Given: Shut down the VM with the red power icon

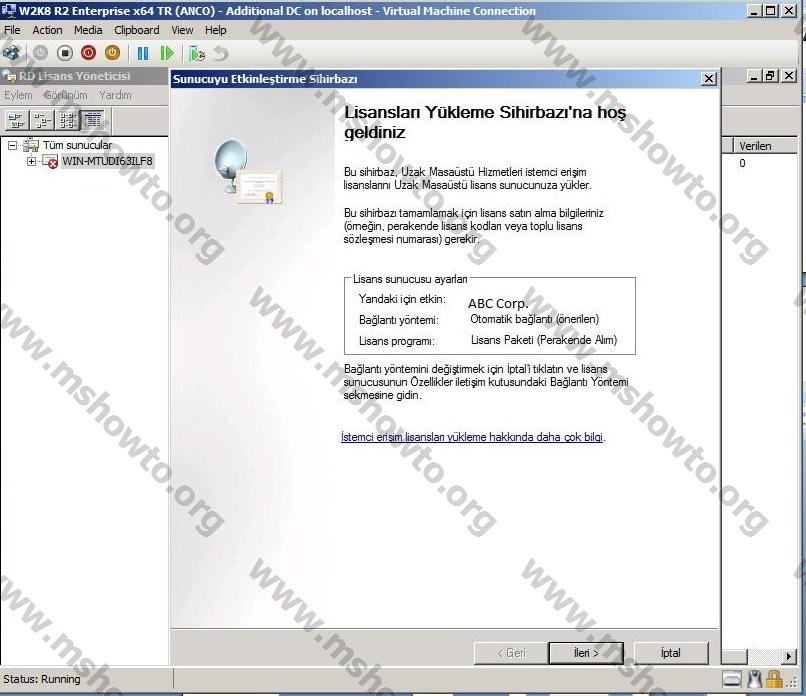Looking at the screenshot, I should tap(88, 53).
